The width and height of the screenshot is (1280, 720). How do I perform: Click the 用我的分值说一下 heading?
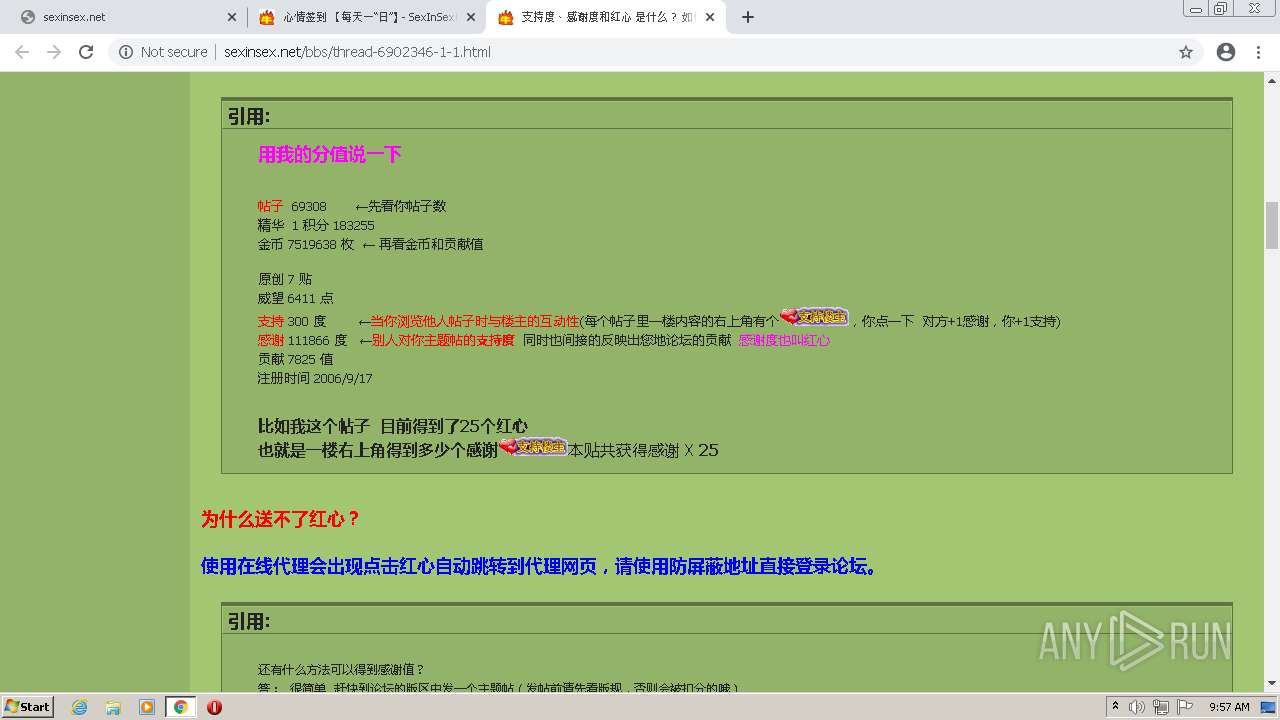pyautogui.click(x=330, y=154)
